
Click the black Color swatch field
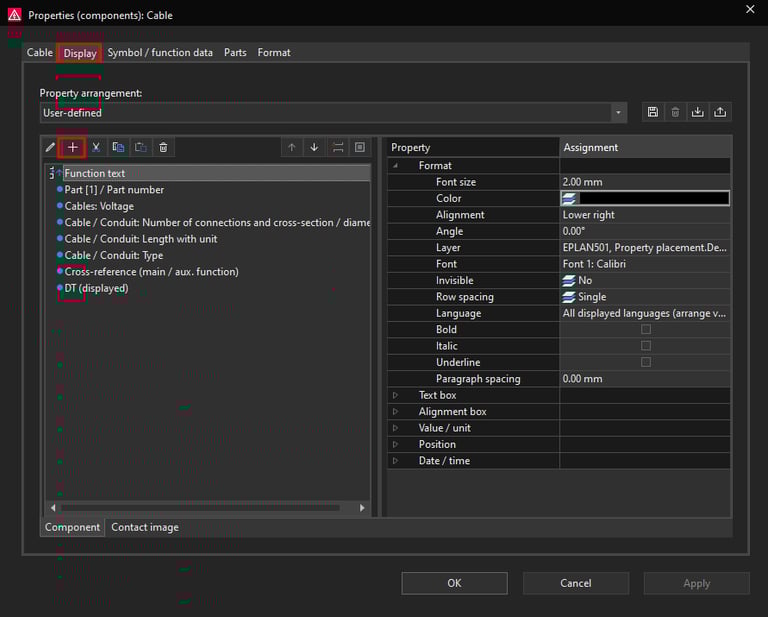pyautogui.click(x=653, y=198)
